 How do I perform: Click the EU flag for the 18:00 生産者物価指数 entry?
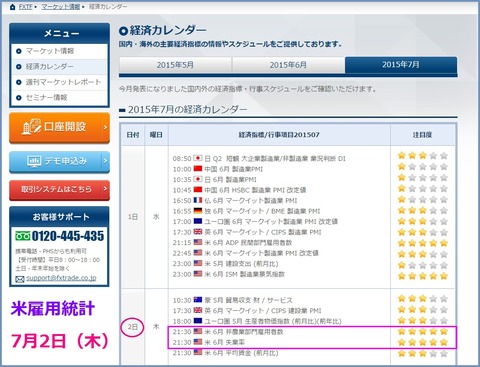tap(198, 321)
